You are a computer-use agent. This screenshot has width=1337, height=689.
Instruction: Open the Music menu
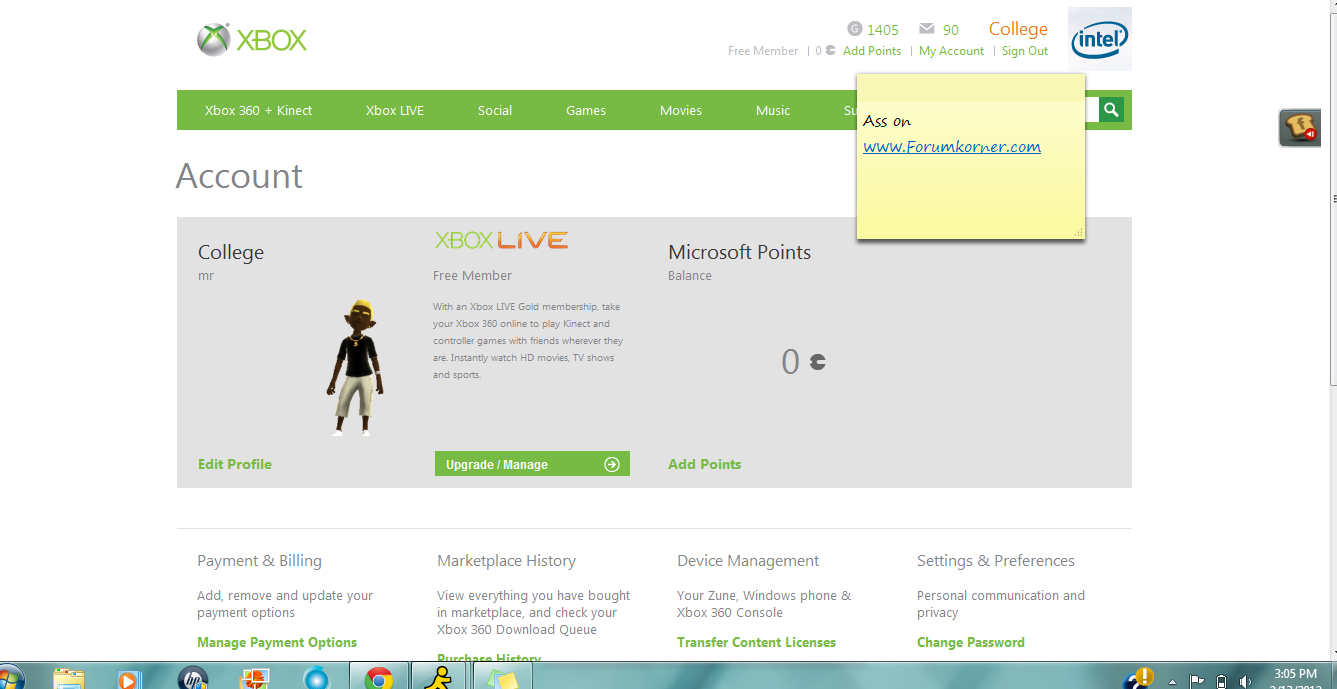(773, 110)
